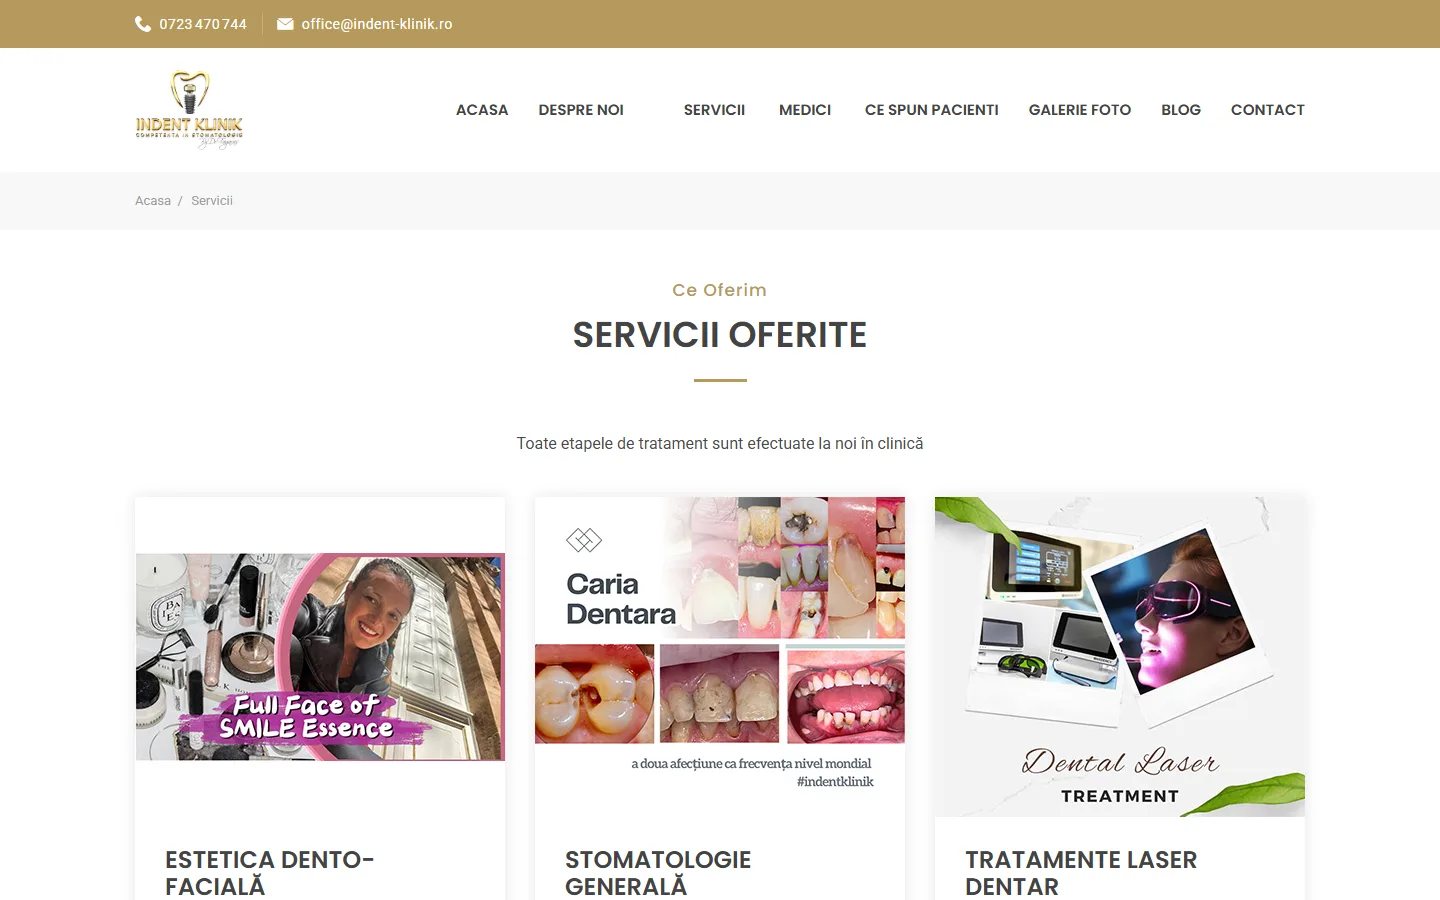Viewport: 1440px width, 900px height.
Task: Go to the BLOG page
Action: [x=1181, y=110]
